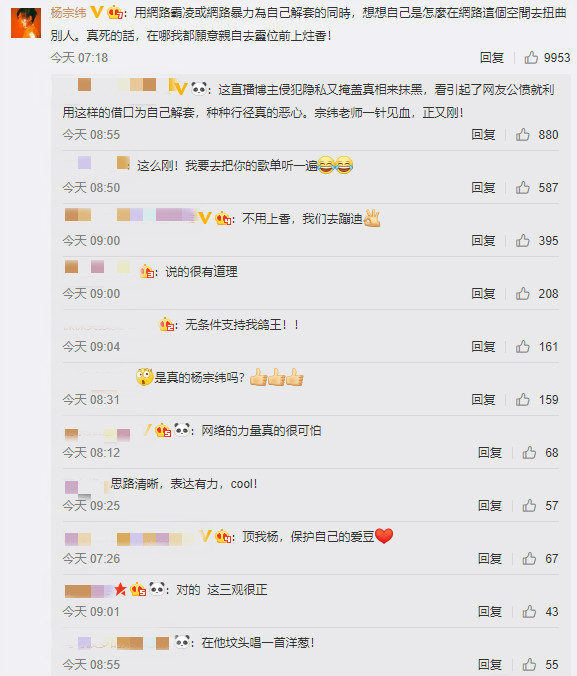The height and width of the screenshot is (676, 577).
Task: Thumbs-up the 说的很有道理 comment
Action: [523, 294]
